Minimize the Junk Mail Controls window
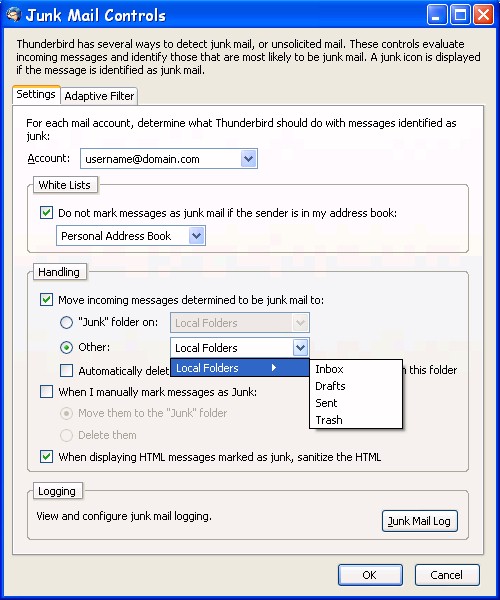The width and height of the screenshot is (500, 600). coord(436,15)
